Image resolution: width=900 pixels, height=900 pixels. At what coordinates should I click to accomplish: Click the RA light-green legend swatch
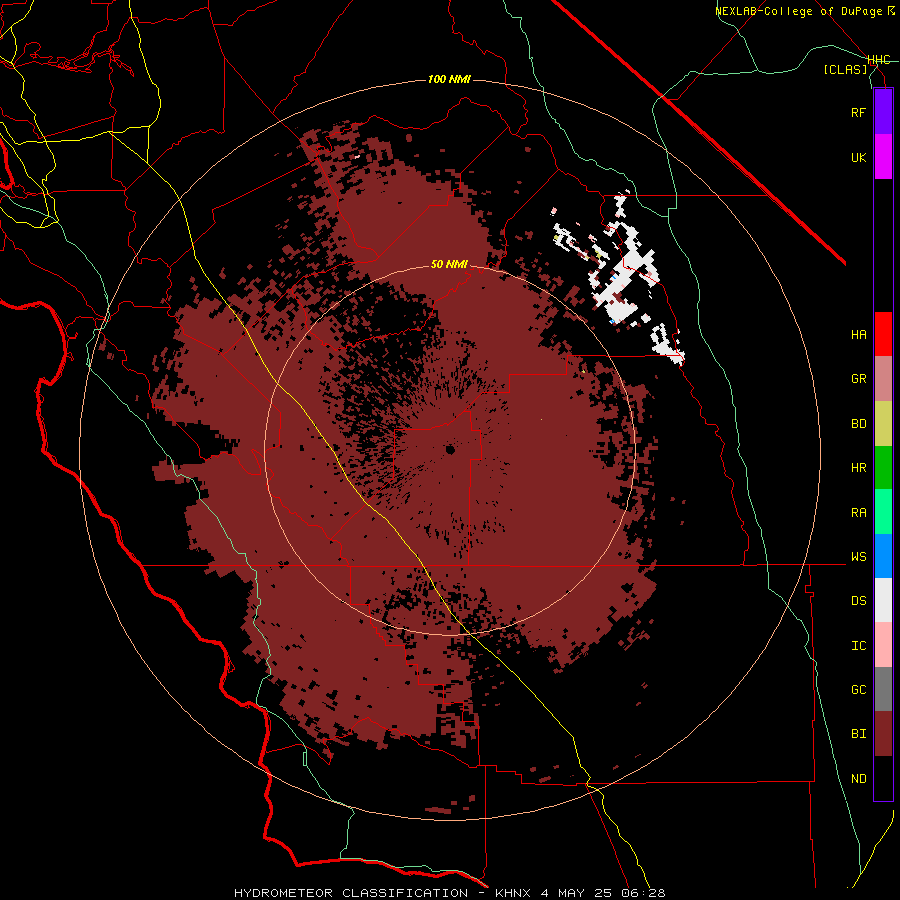[883, 512]
